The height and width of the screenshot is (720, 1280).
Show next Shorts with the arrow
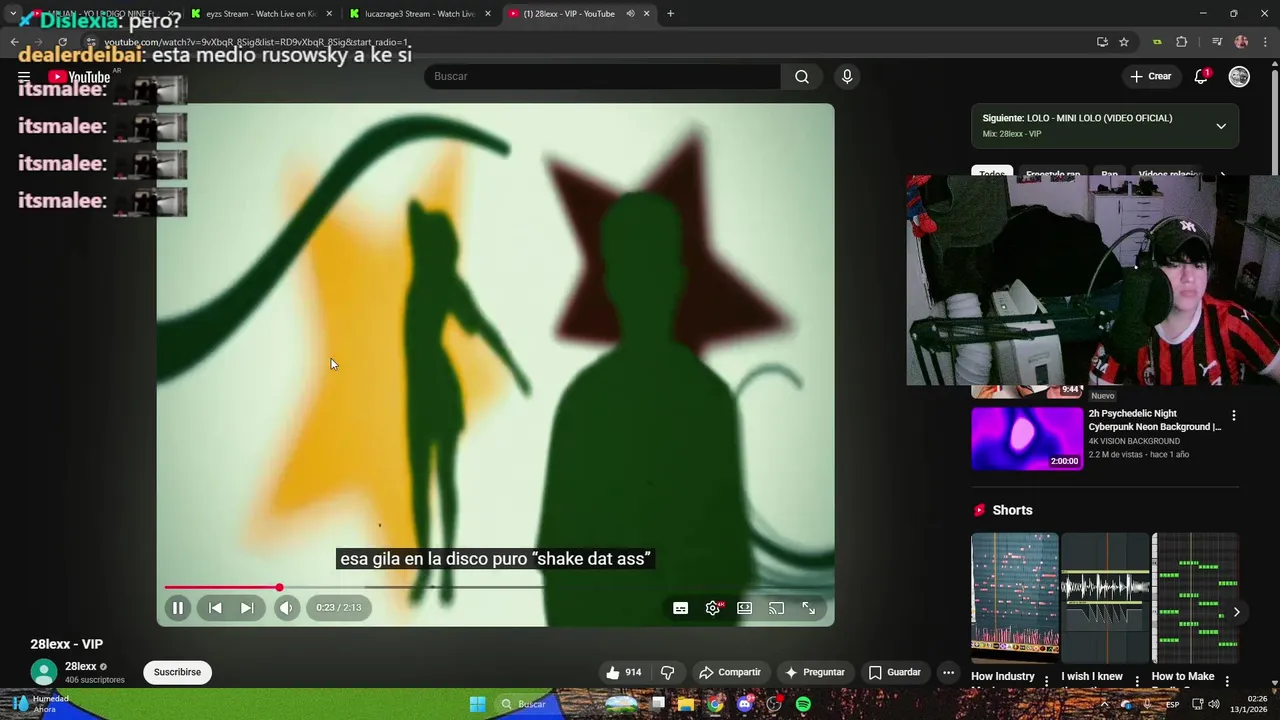click(x=1236, y=612)
